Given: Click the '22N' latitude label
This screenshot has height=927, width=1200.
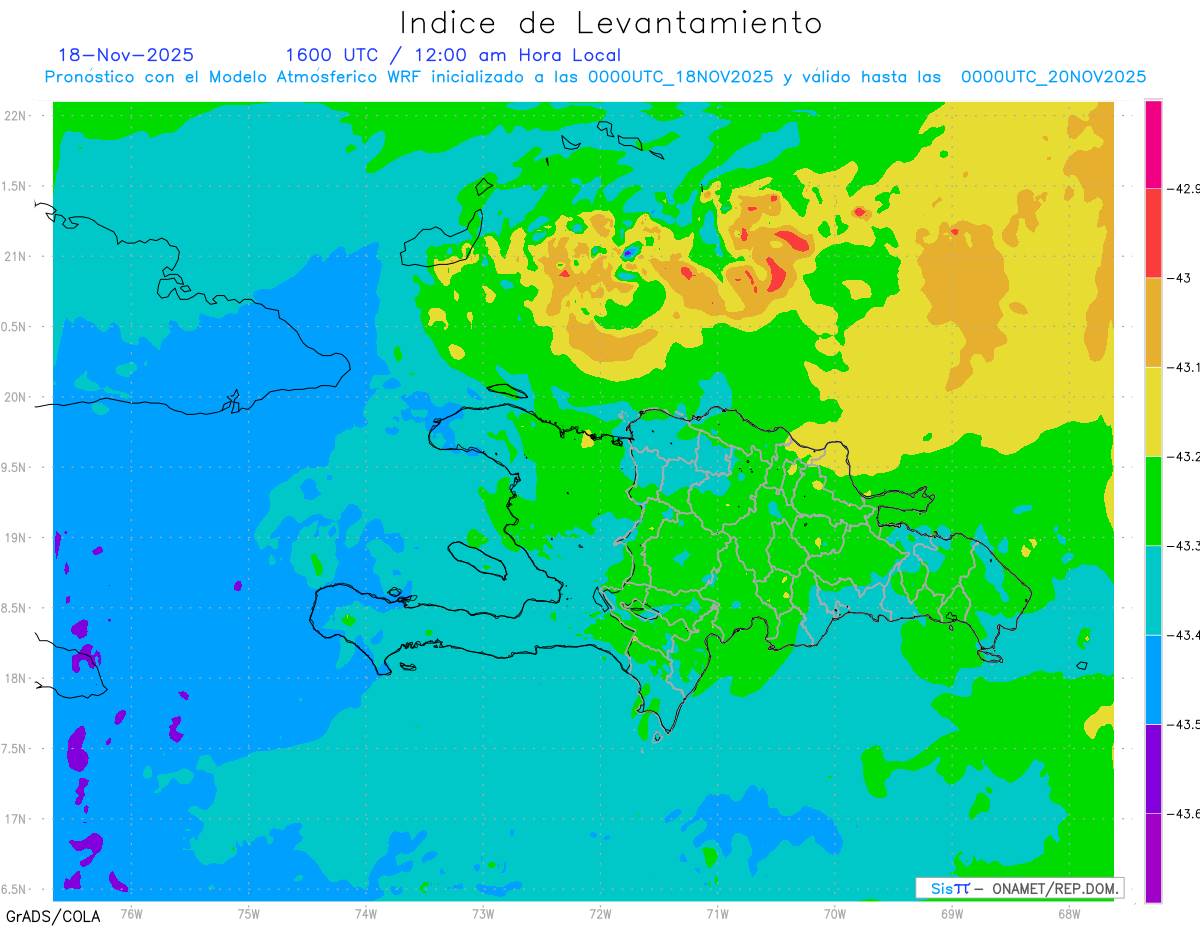Looking at the screenshot, I should pyautogui.click(x=16, y=116).
